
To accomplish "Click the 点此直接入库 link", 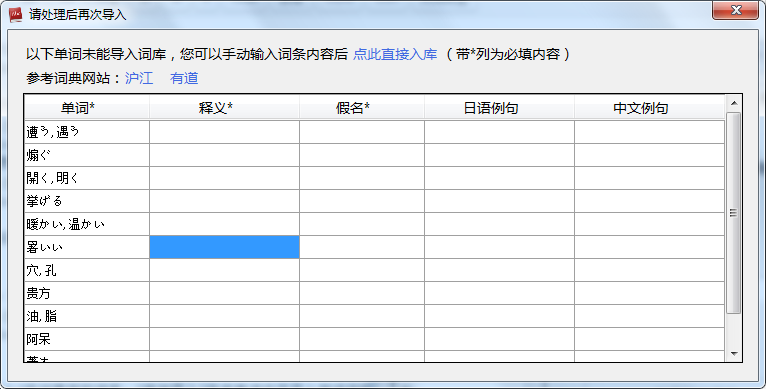I will (395, 54).
